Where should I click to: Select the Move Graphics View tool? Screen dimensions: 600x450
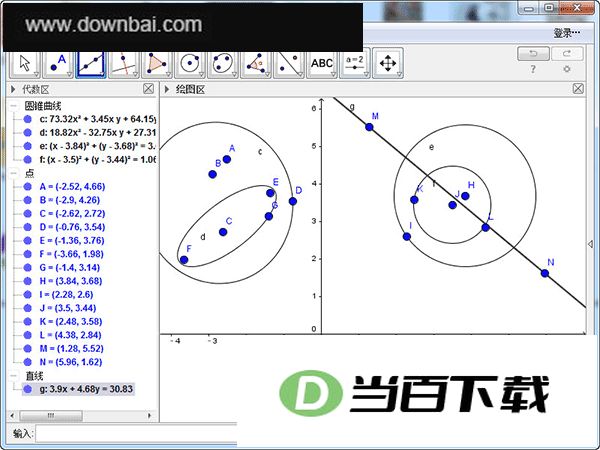tap(388, 63)
